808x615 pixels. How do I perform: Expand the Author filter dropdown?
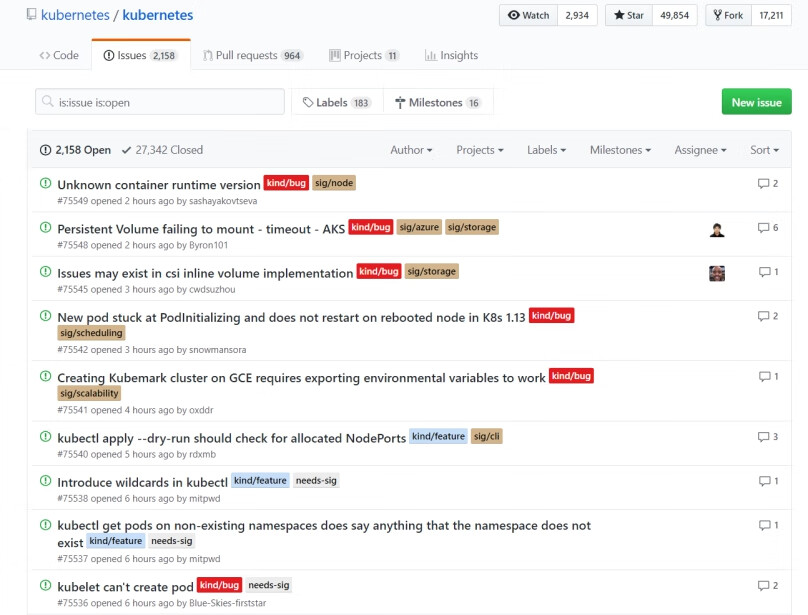(411, 150)
